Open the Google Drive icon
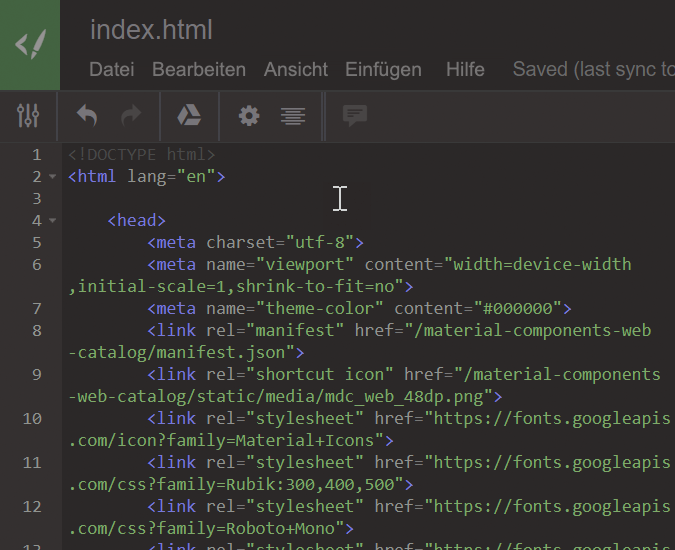 (x=189, y=115)
